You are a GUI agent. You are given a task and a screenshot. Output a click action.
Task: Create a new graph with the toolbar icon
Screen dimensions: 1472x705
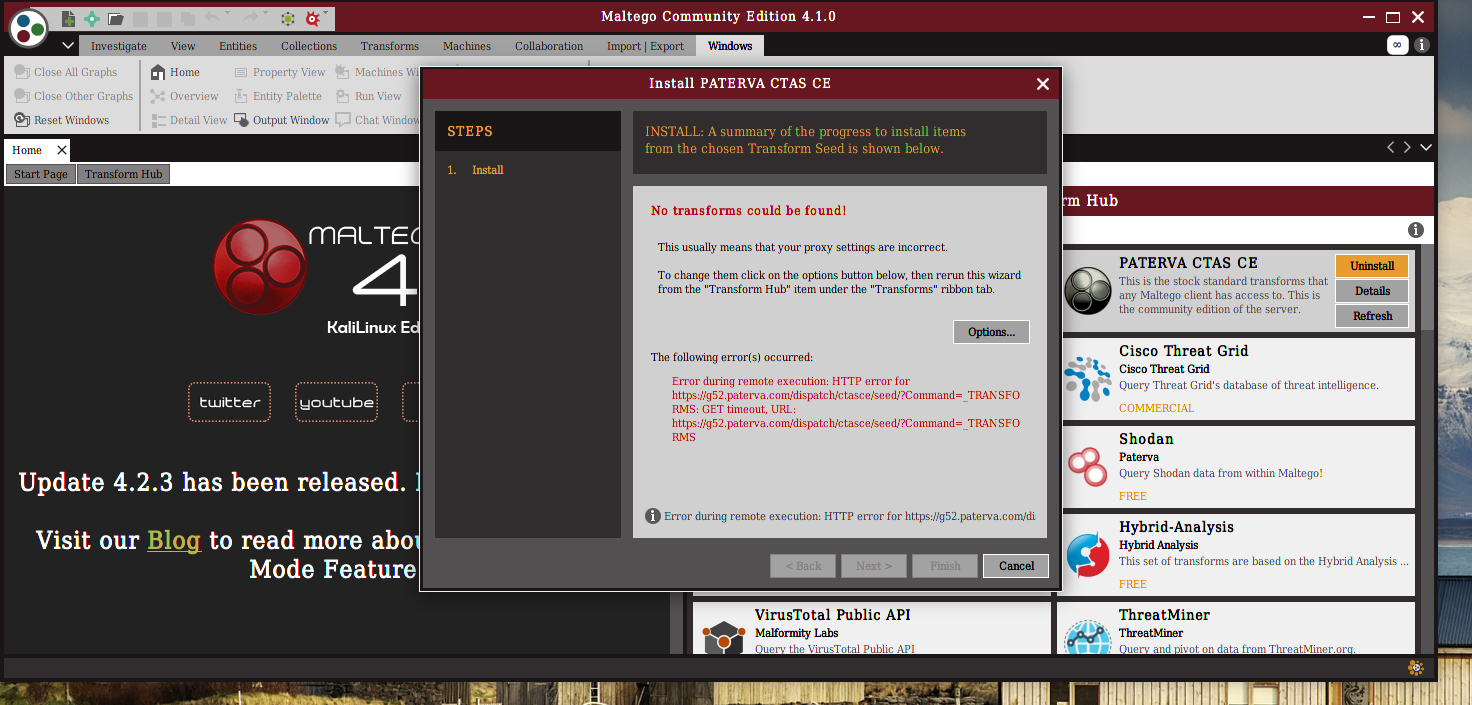pyautogui.click(x=69, y=18)
